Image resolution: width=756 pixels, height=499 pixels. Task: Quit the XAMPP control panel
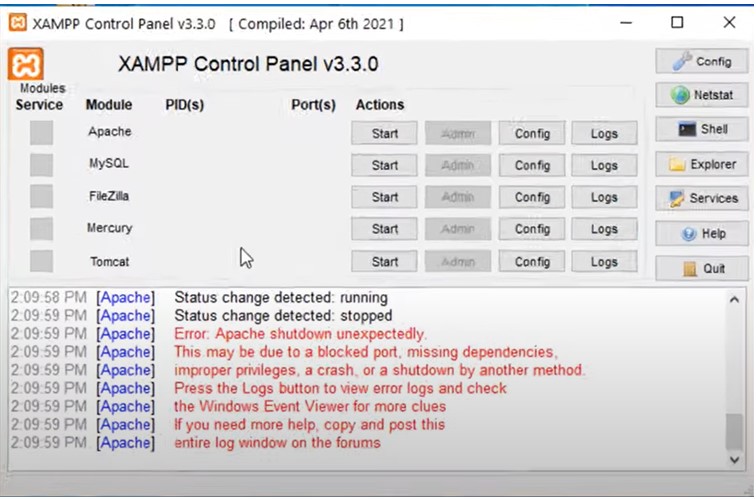[x=702, y=268]
